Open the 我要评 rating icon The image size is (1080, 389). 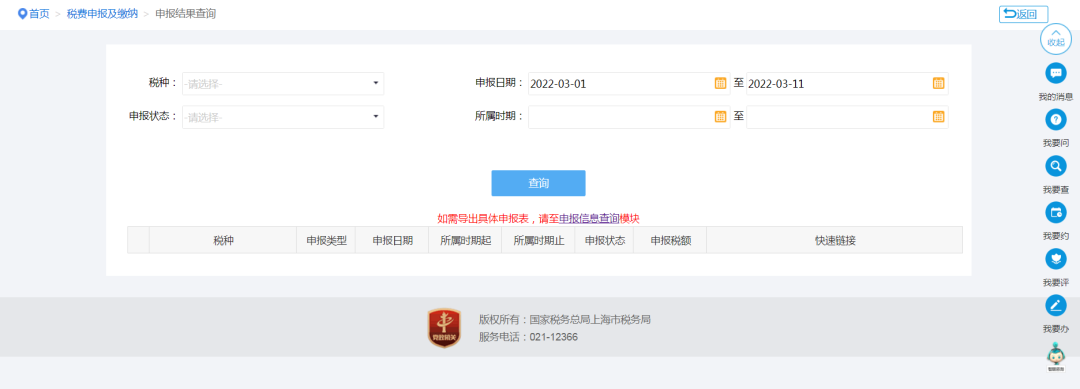tap(1055, 259)
